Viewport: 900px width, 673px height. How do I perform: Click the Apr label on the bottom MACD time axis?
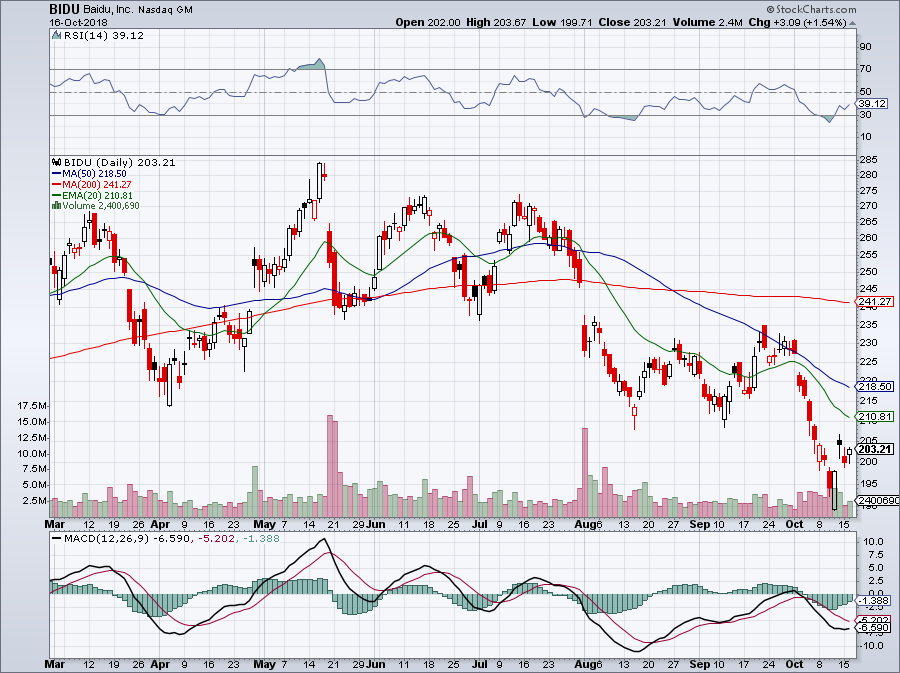click(x=160, y=664)
